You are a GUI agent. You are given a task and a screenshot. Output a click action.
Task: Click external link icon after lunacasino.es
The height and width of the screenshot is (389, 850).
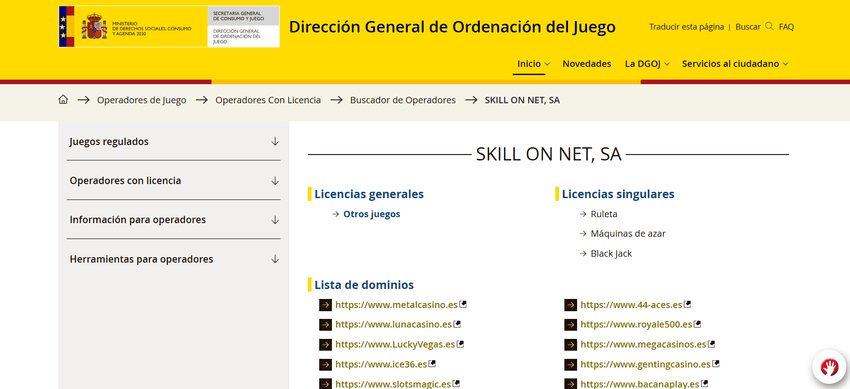pos(457,324)
